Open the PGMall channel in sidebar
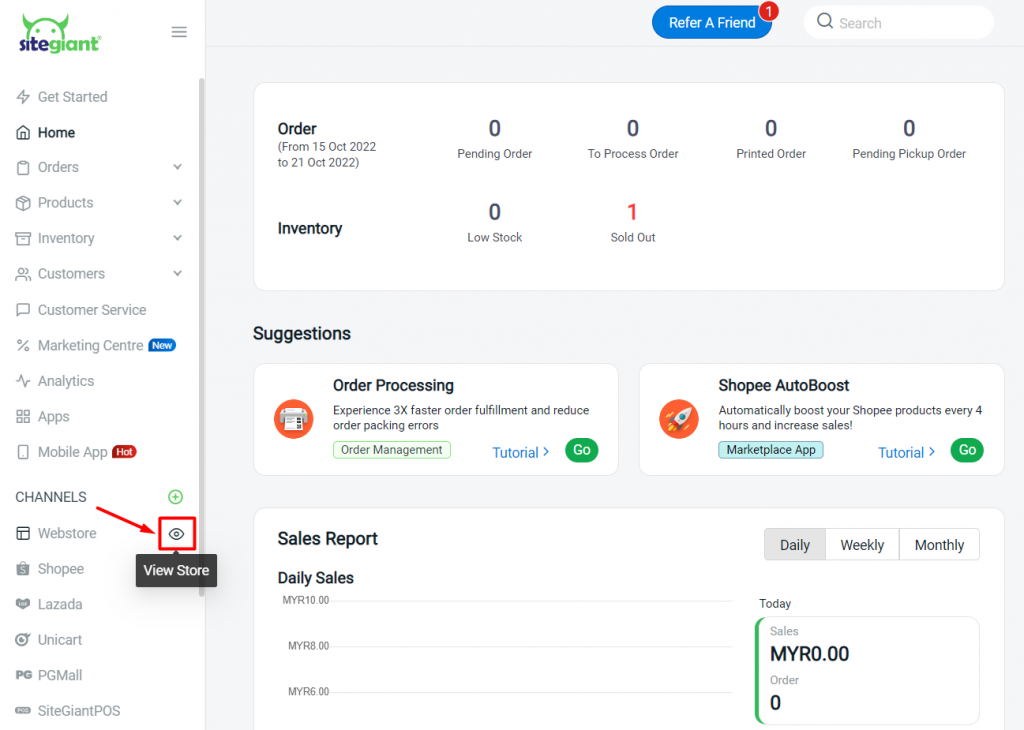The width and height of the screenshot is (1024, 730). click(x=60, y=675)
